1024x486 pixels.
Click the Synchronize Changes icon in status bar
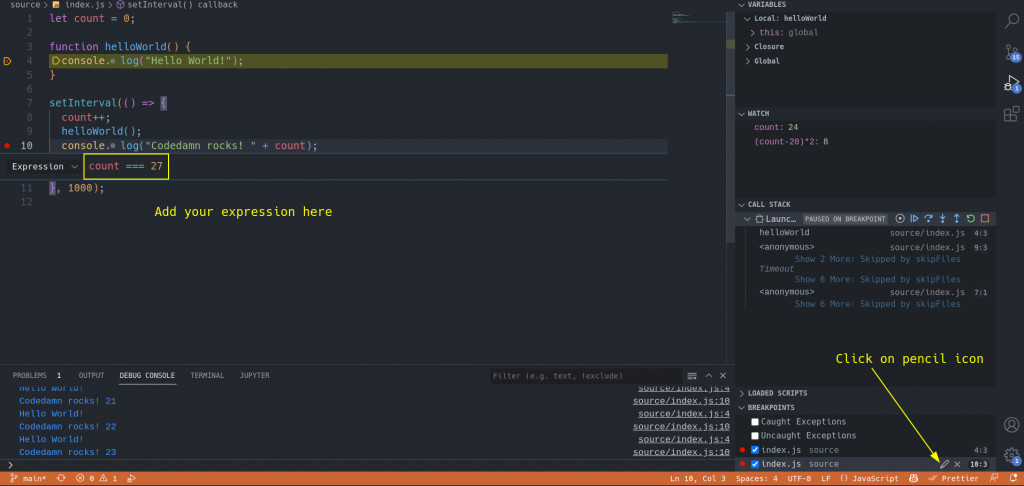pyautogui.click(x=61, y=478)
